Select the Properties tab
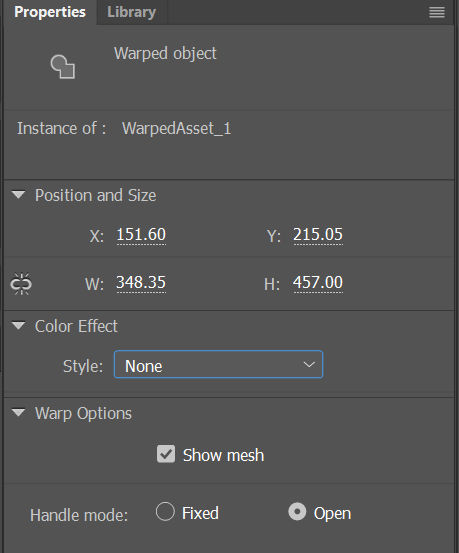Screen dimensions: 459x553 tap(50, 12)
